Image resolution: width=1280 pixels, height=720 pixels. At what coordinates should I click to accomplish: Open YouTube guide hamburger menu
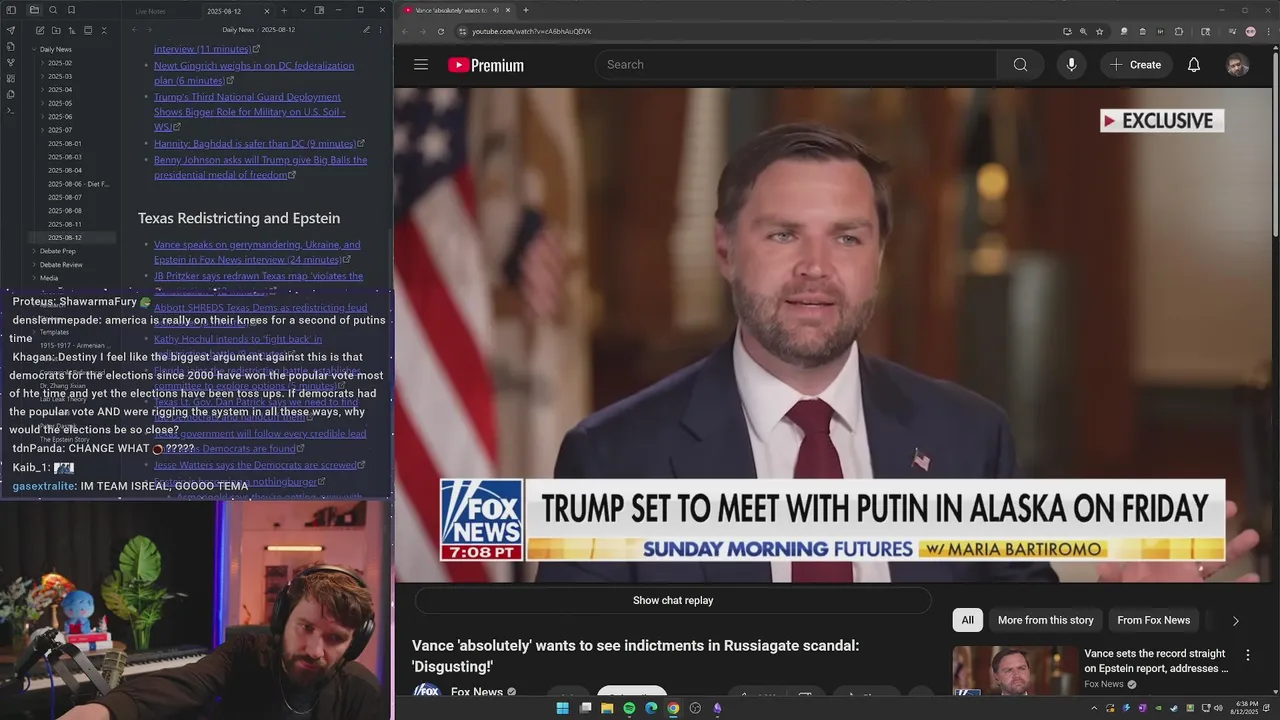tap(421, 65)
